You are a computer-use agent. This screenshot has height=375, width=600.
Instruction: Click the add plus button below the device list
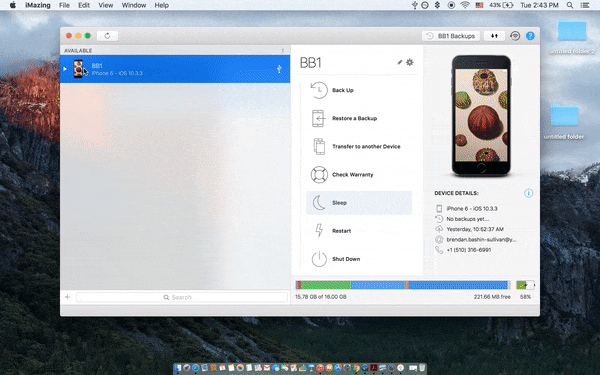point(68,297)
